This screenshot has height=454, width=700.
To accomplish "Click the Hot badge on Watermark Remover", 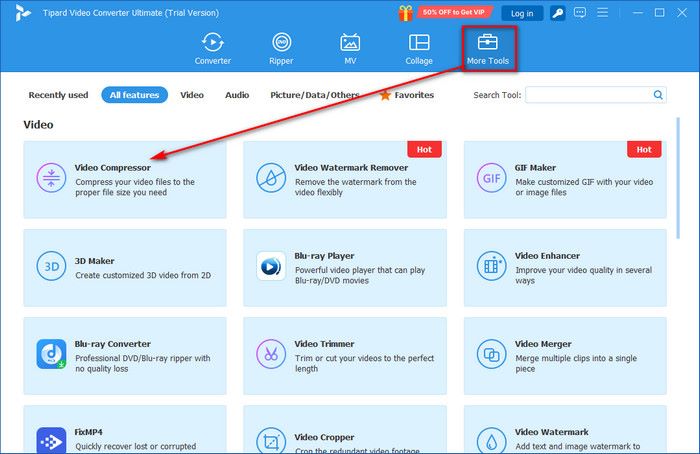I will [x=424, y=150].
